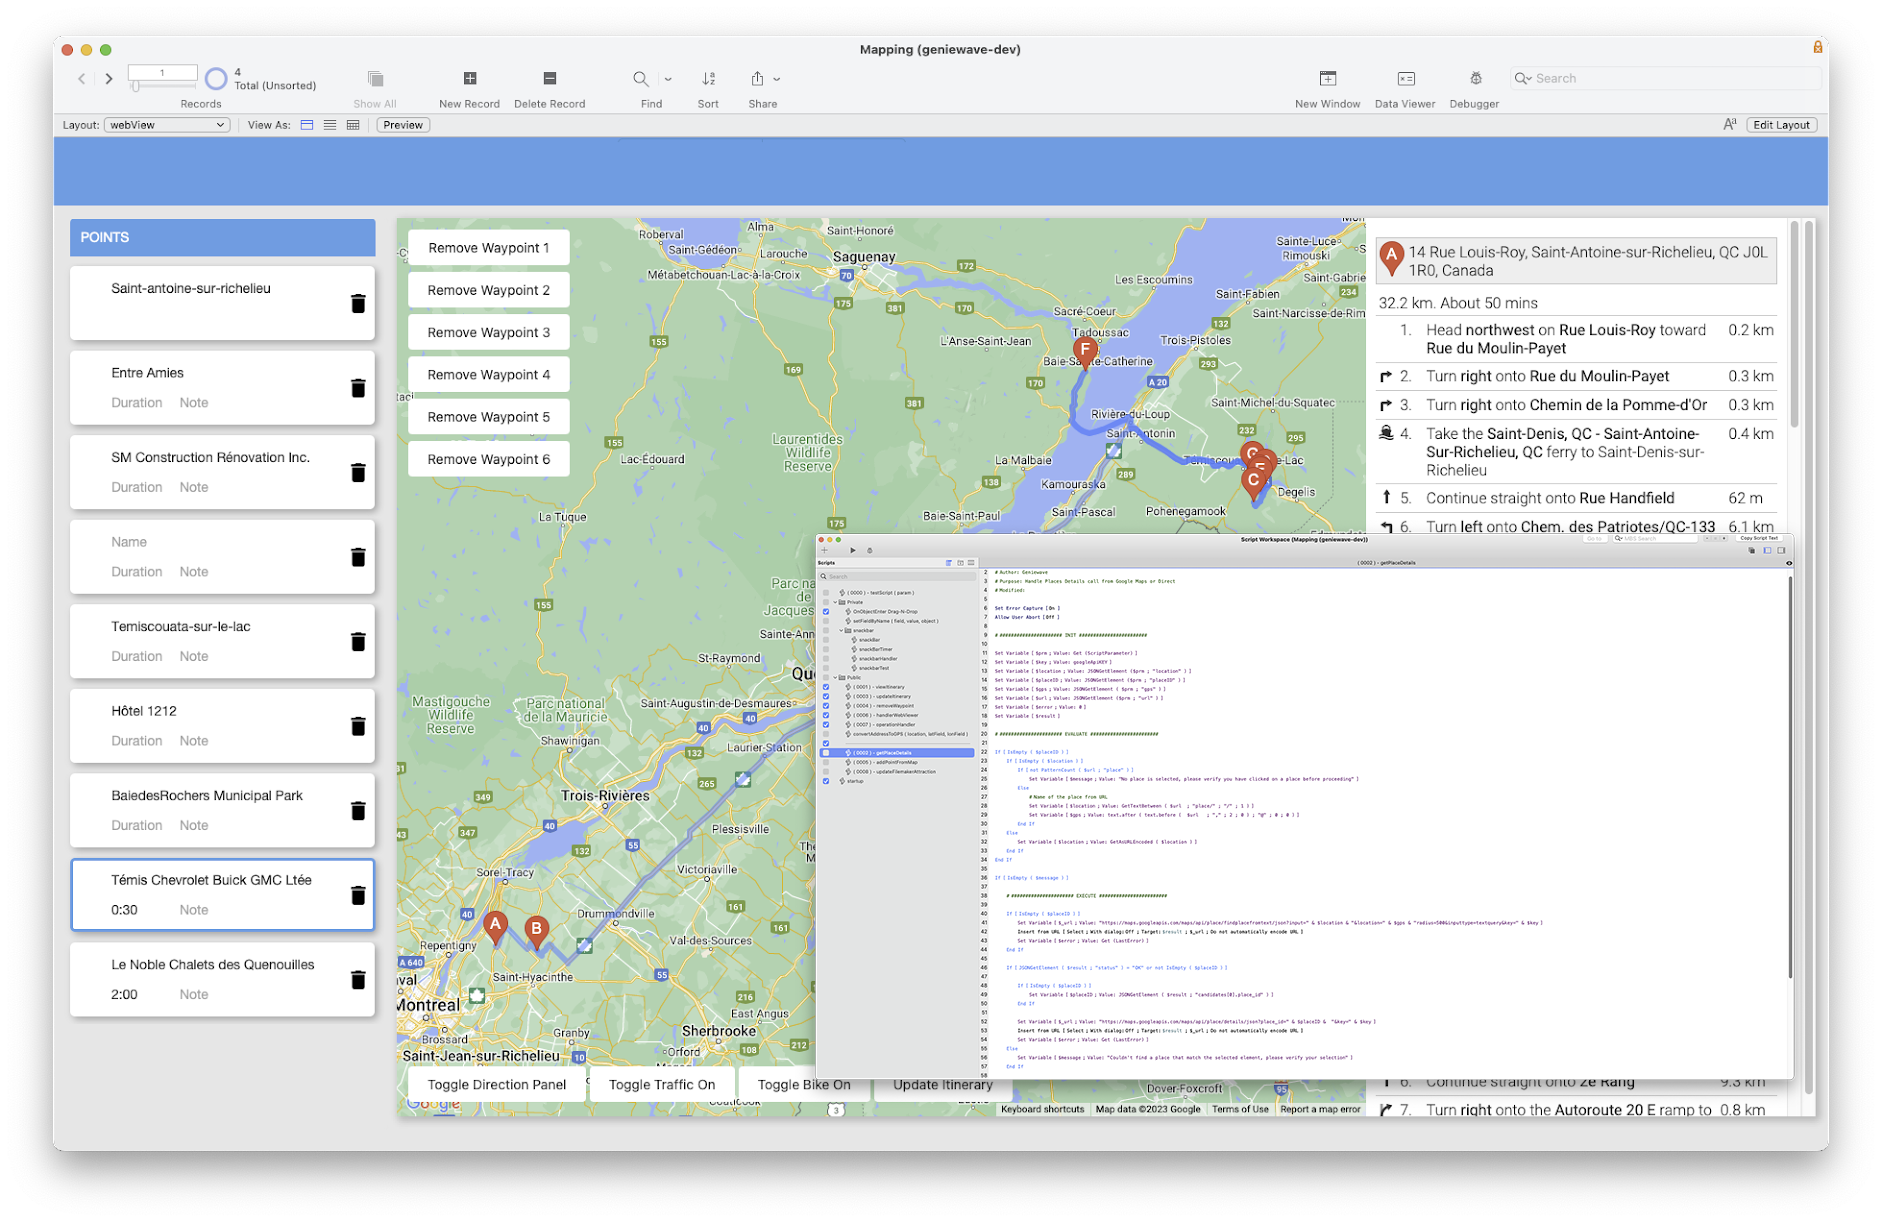Screen dimensions: 1882x1222
Task: Go to the next record arrow
Action: point(109,78)
